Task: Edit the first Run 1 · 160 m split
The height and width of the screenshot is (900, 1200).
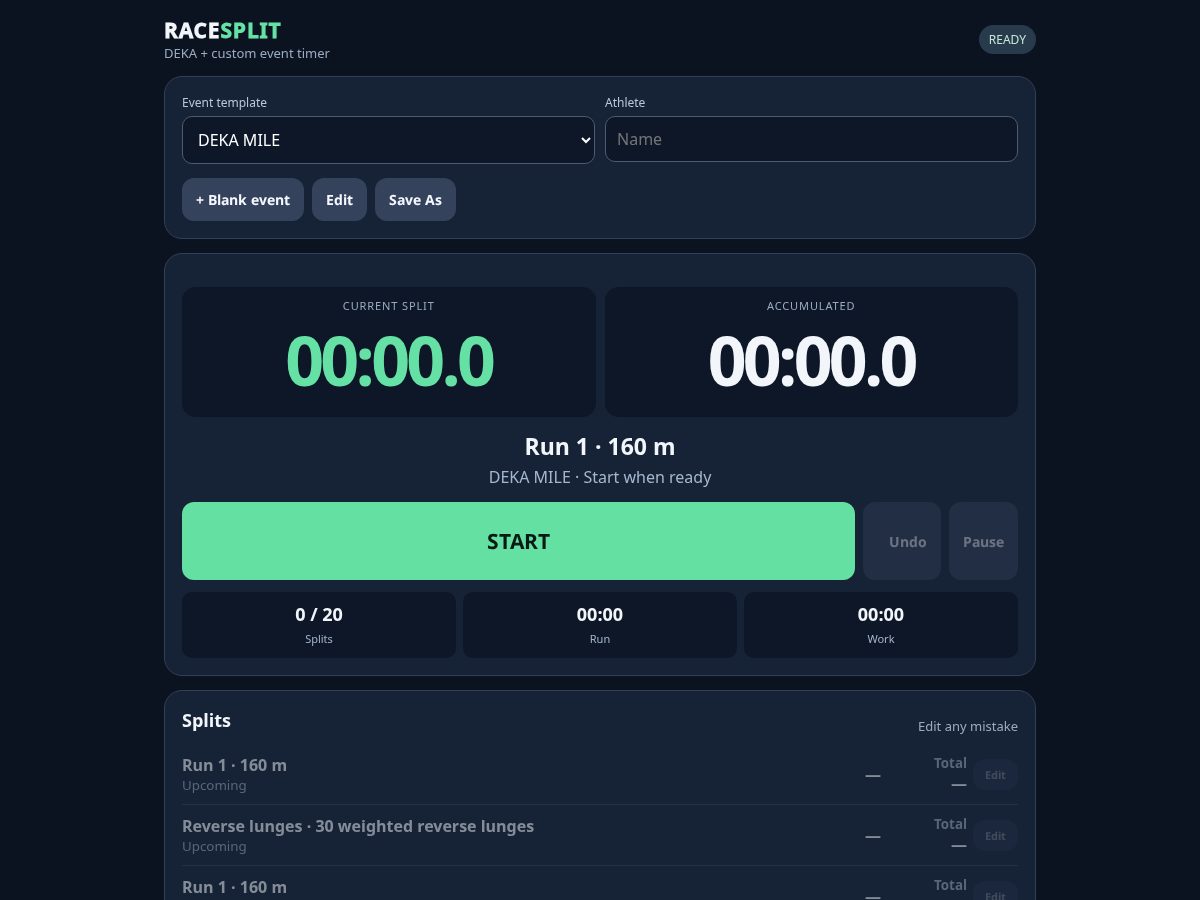Action: [x=995, y=775]
